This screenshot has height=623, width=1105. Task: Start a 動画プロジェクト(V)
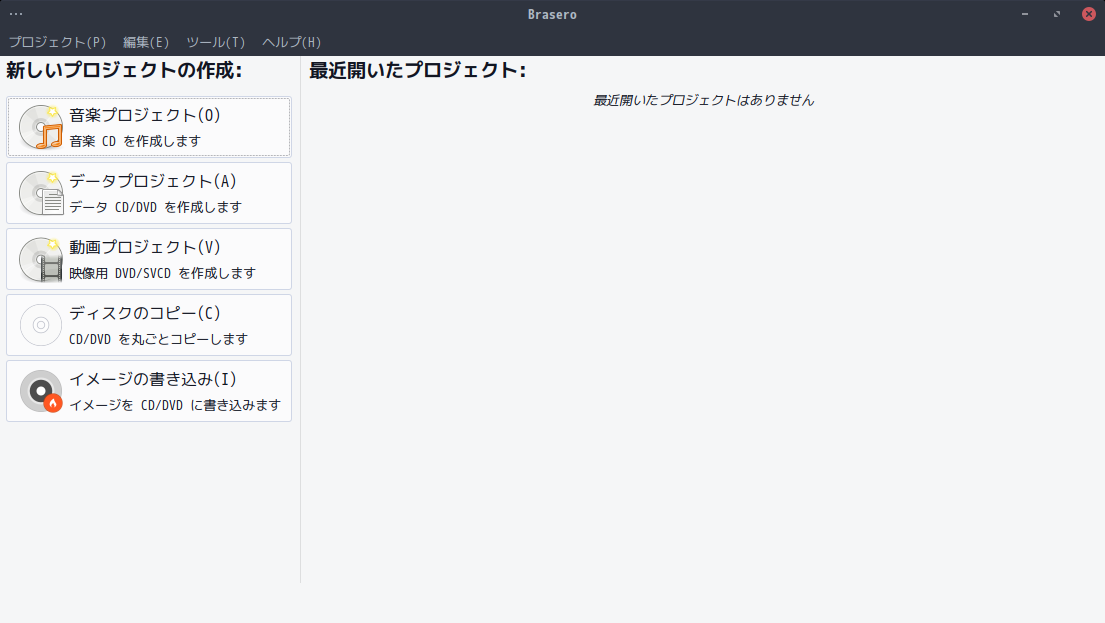149,259
